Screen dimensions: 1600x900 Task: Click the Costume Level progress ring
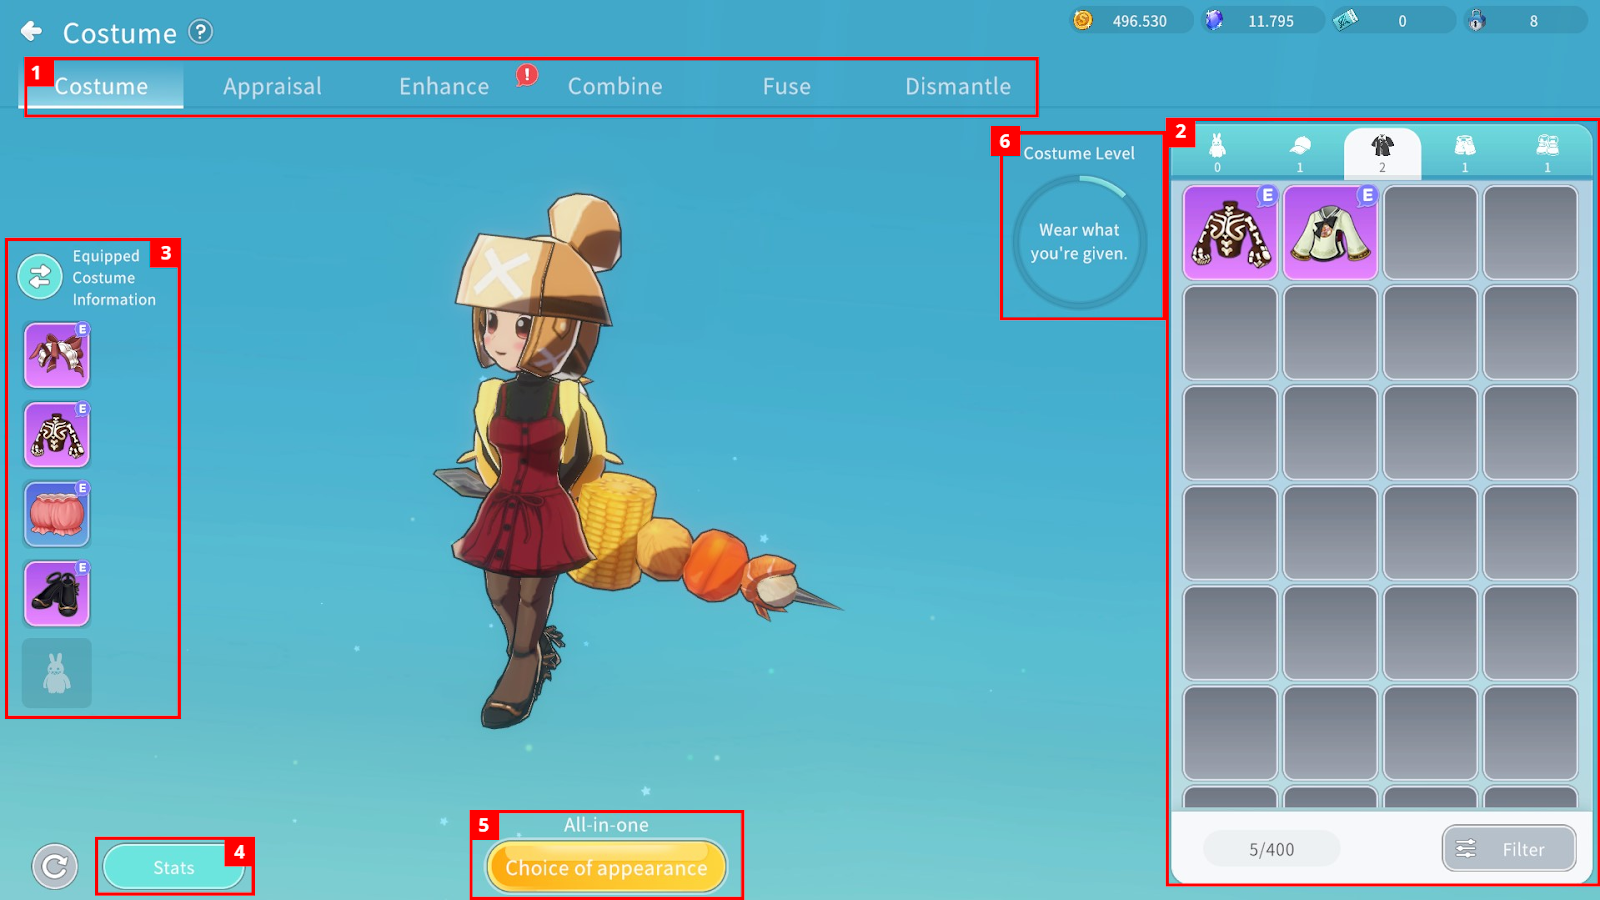[1079, 242]
